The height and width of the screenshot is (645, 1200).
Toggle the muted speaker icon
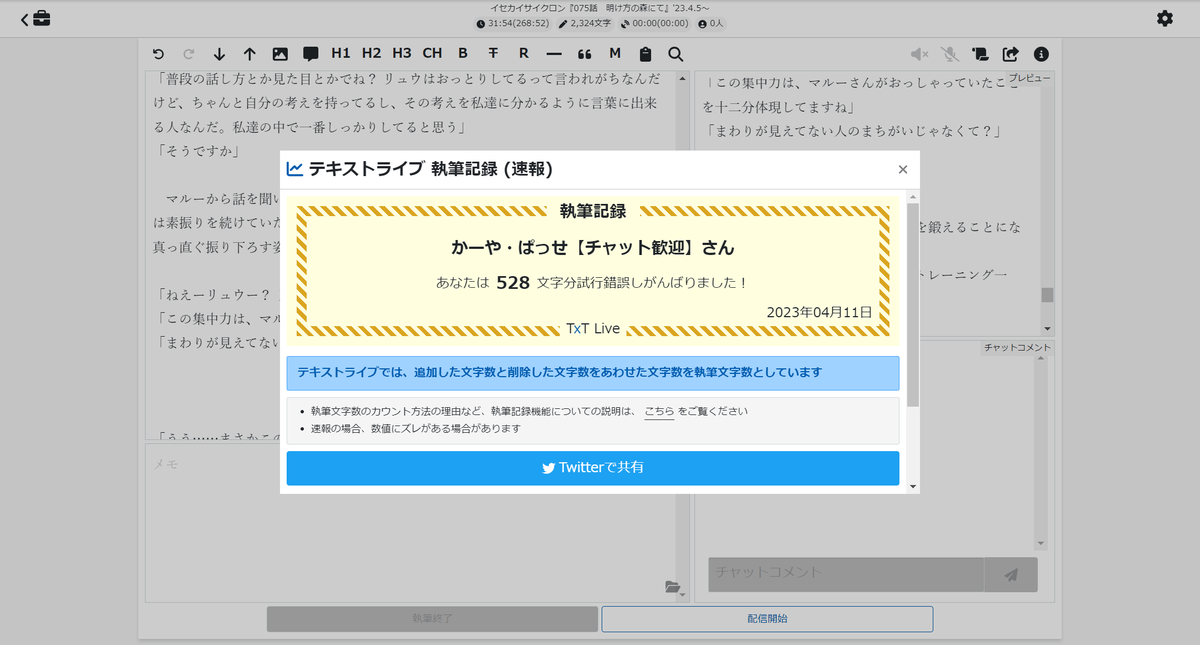point(919,54)
